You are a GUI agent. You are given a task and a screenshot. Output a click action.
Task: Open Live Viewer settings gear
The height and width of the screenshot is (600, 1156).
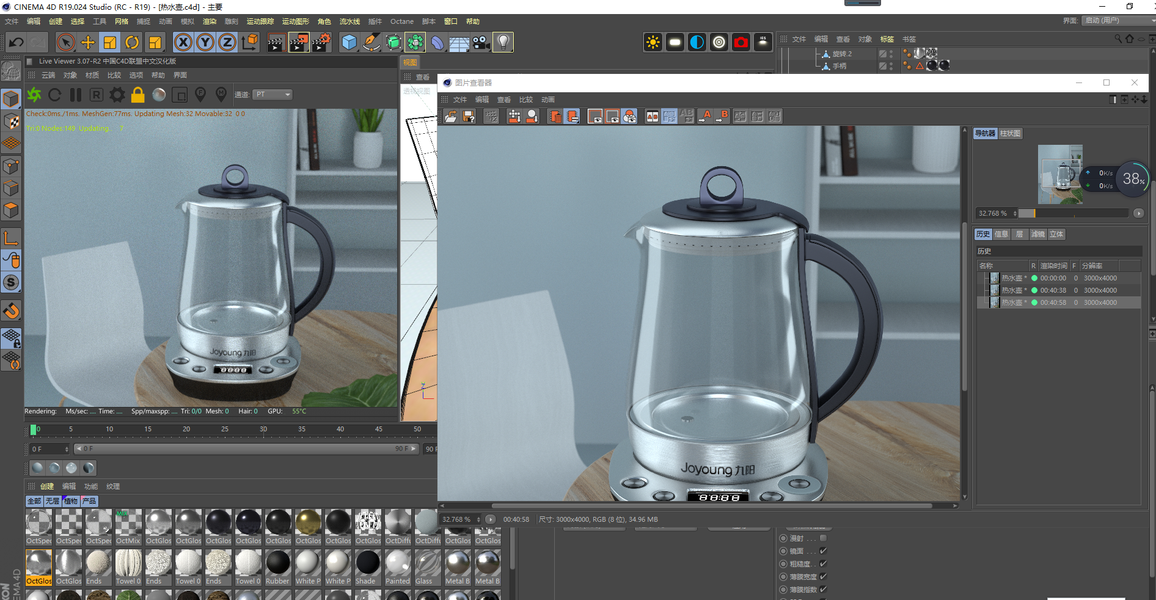coord(116,94)
